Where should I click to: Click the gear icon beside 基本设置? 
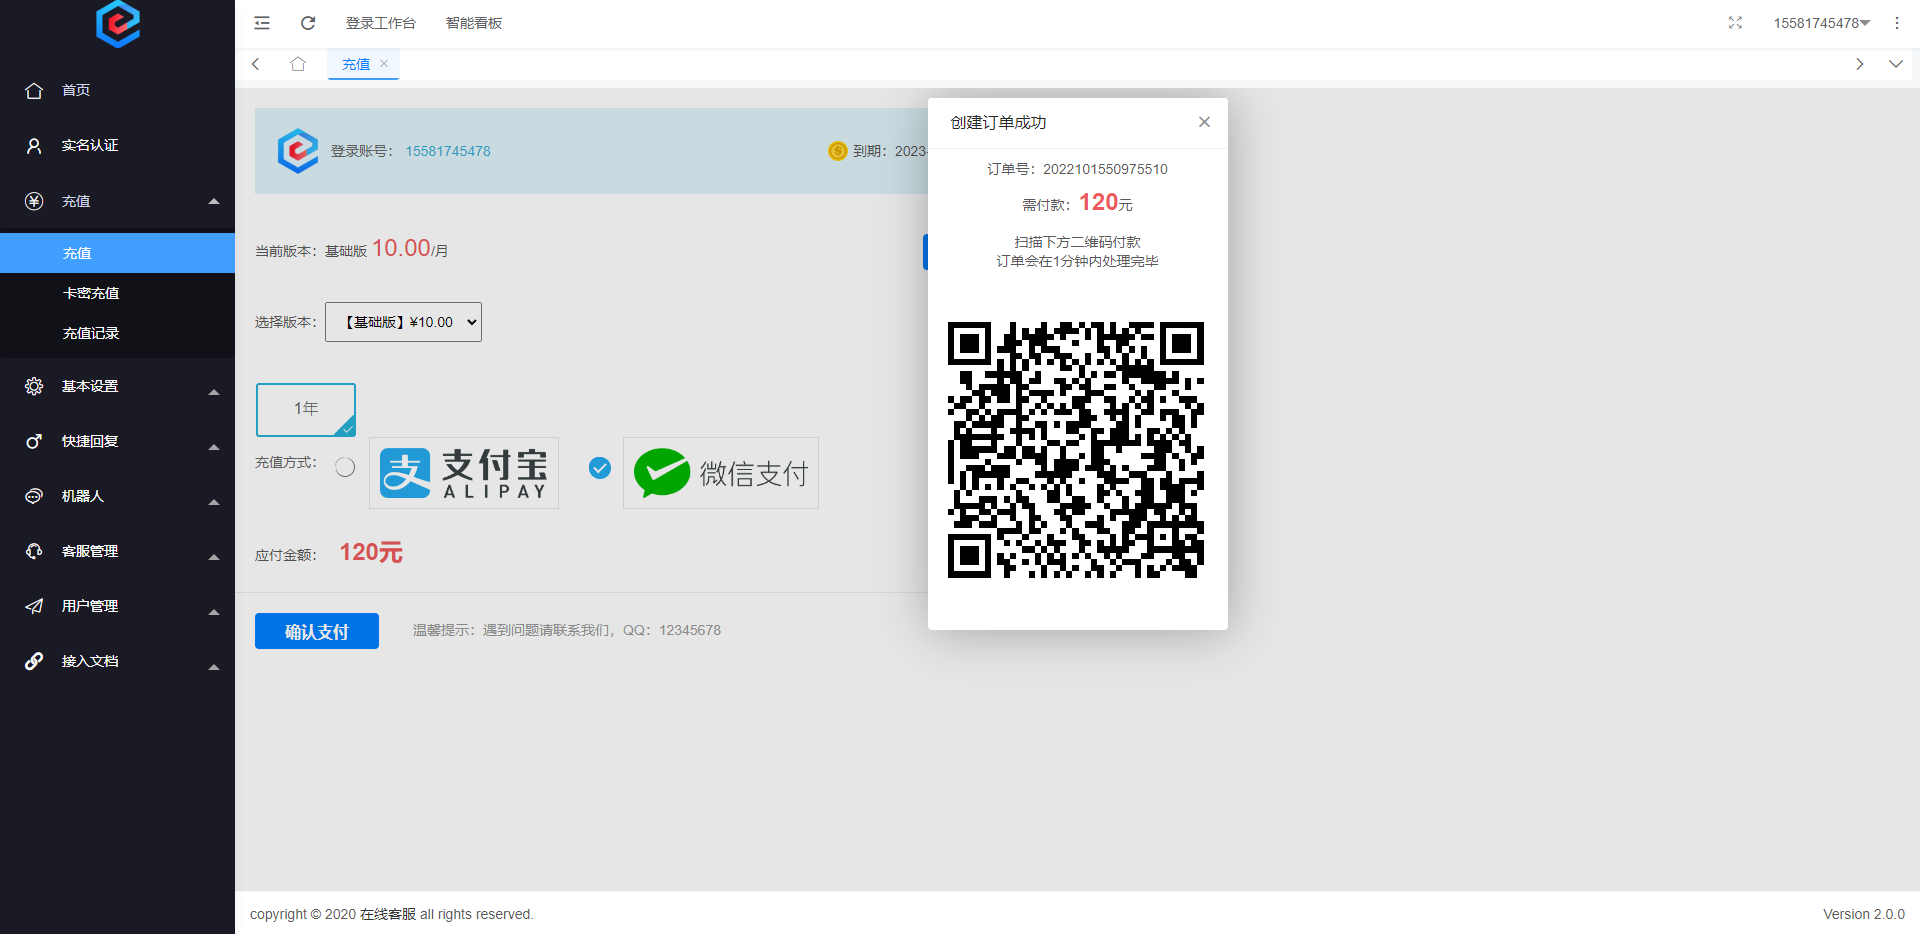[x=34, y=386]
